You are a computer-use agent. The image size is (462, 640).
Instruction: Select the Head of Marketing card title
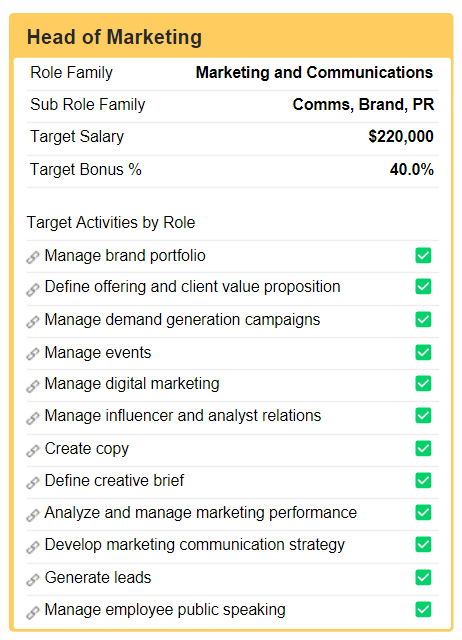(x=114, y=37)
